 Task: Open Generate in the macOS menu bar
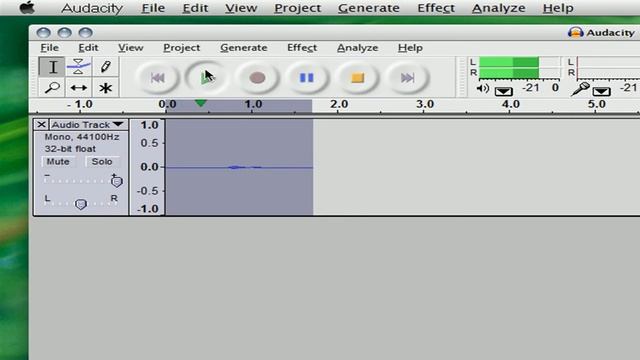coord(369,8)
